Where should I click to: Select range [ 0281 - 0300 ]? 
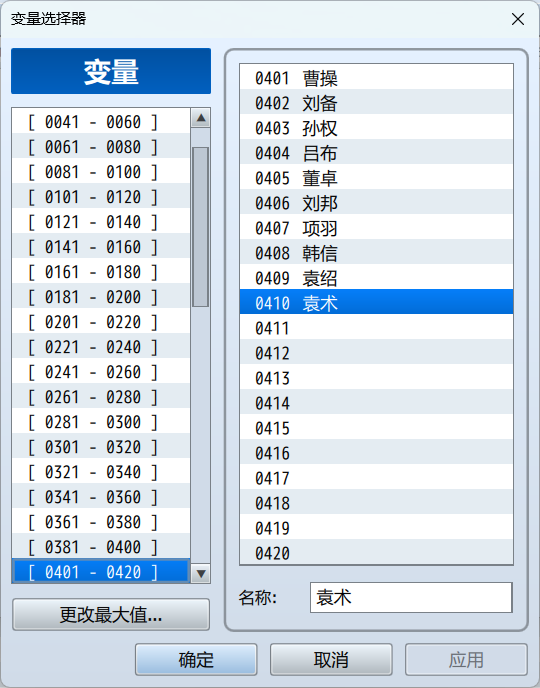click(101, 422)
